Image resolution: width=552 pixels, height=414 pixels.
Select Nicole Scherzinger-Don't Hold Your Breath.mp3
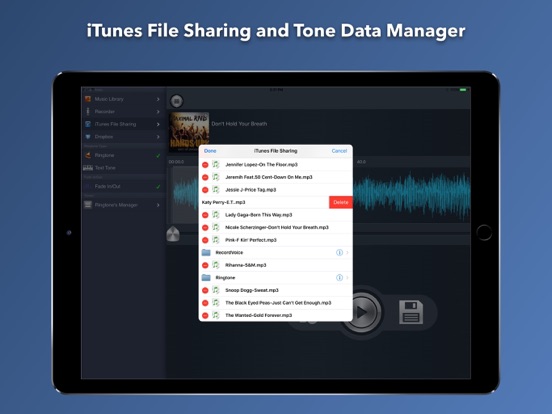(x=277, y=228)
